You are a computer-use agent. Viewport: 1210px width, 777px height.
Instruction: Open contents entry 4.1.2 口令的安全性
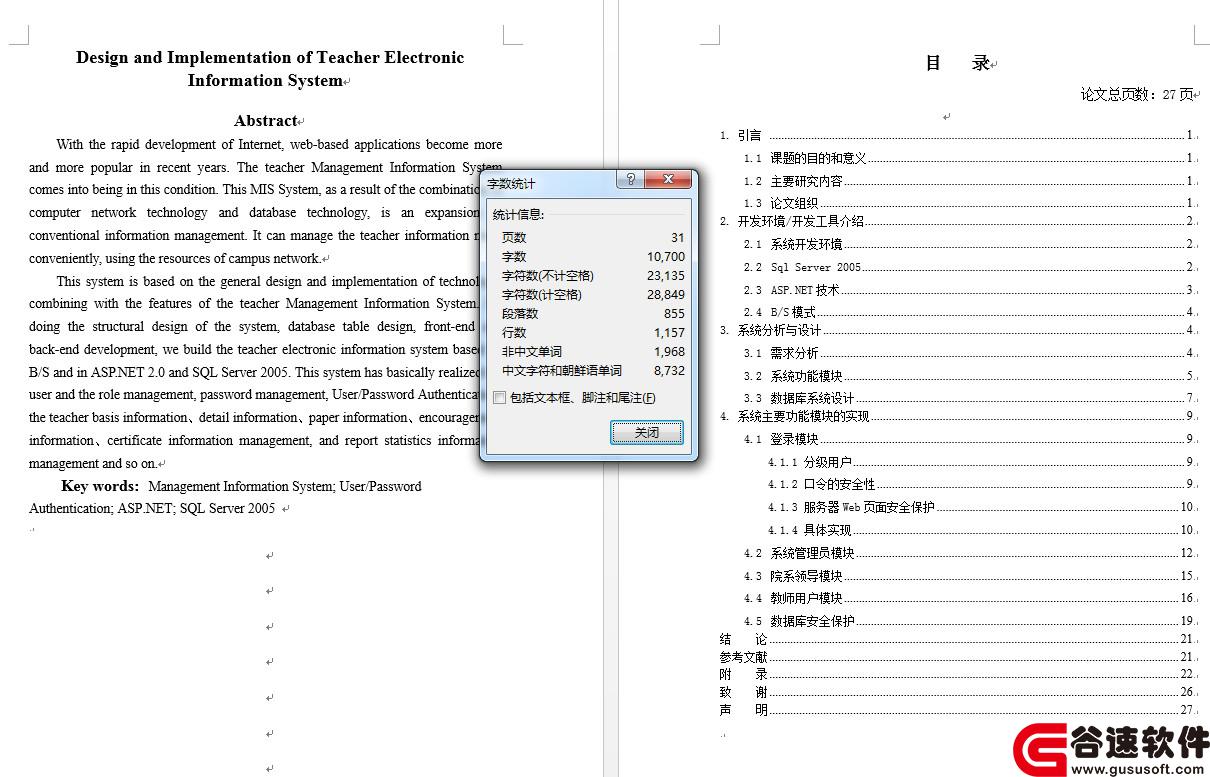981,484
